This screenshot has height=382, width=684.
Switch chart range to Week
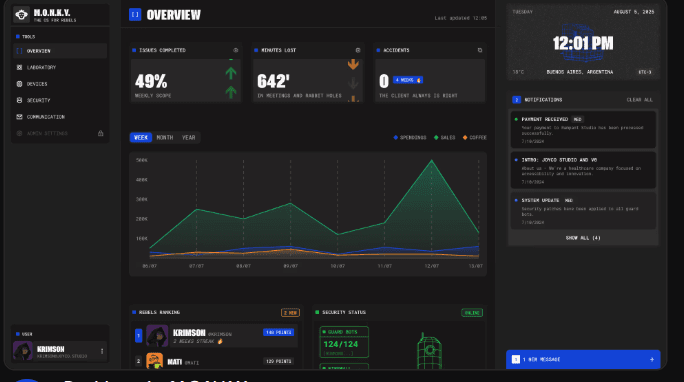click(x=140, y=137)
